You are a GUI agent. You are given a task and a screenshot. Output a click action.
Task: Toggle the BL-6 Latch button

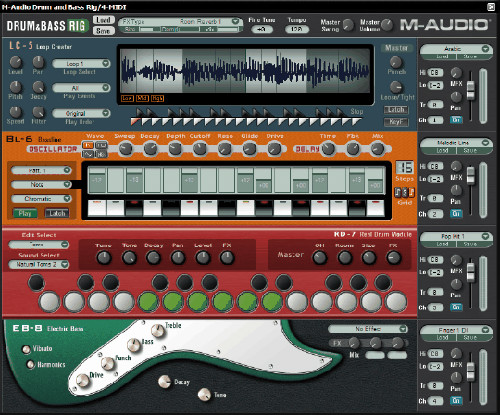click(x=57, y=213)
